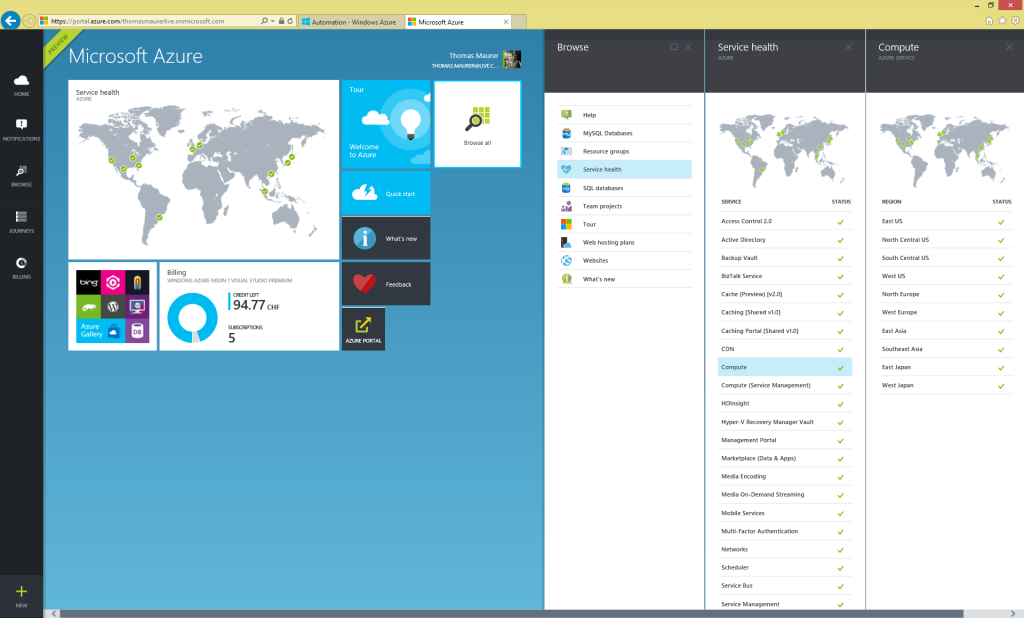The height and width of the screenshot is (618, 1024).
Task: Select the highlighted Compute service row
Action: point(785,367)
